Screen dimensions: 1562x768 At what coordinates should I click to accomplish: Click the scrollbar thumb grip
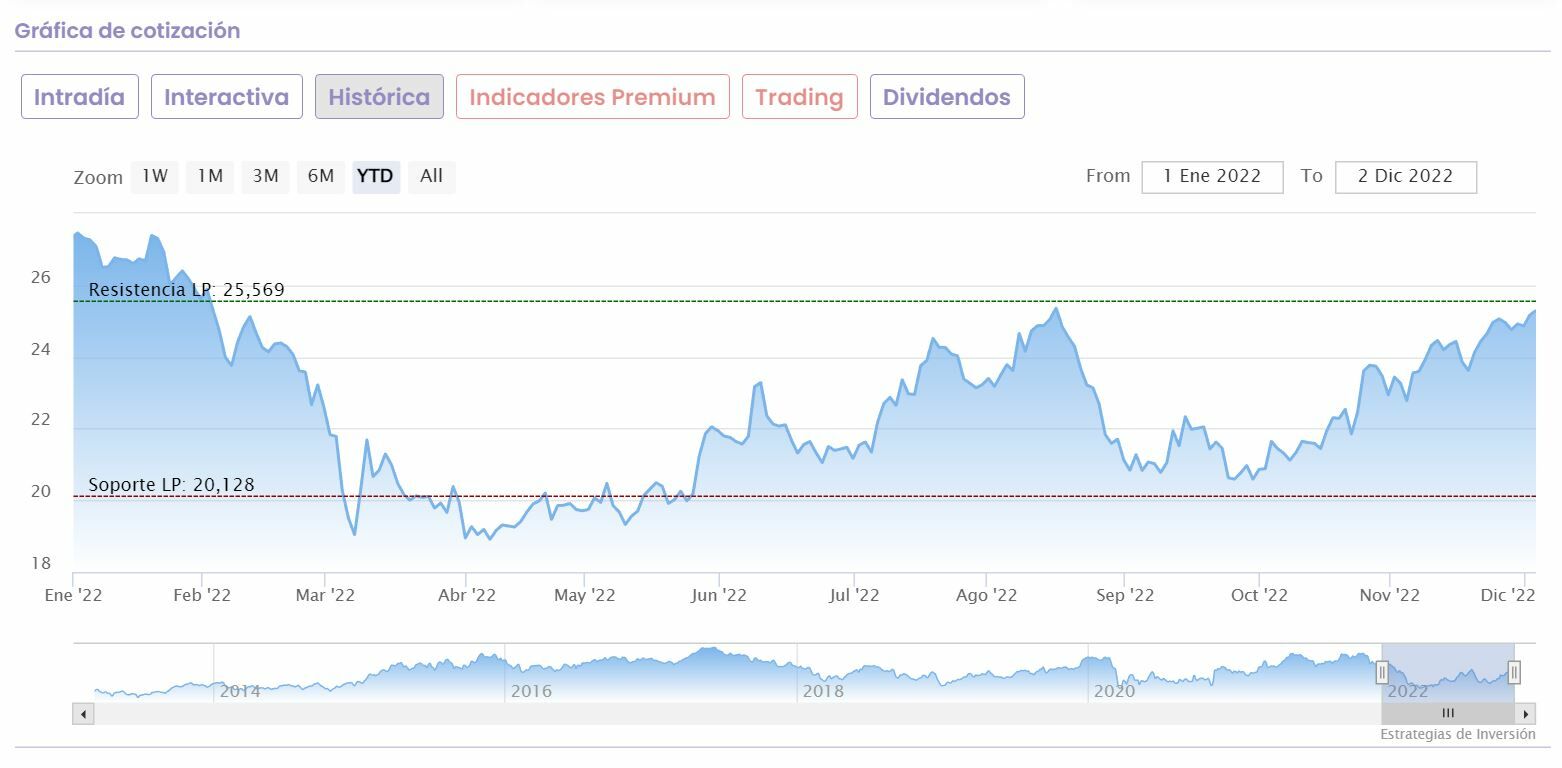click(x=1448, y=714)
